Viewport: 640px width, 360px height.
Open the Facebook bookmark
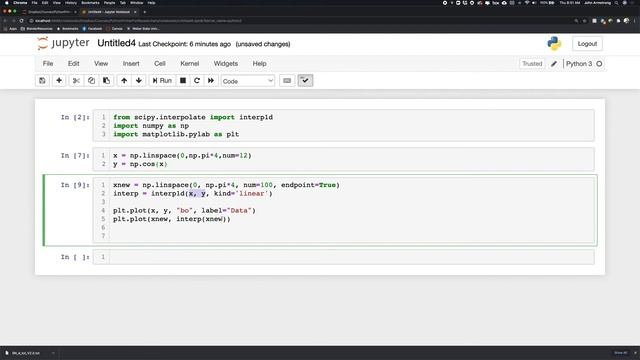92,29
